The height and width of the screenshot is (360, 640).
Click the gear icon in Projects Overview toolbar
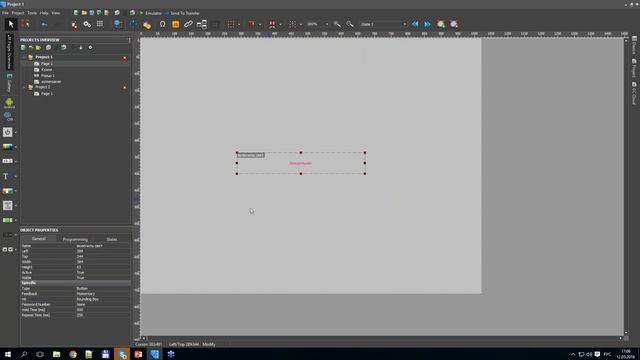pyautogui.click(x=91, y=48)
